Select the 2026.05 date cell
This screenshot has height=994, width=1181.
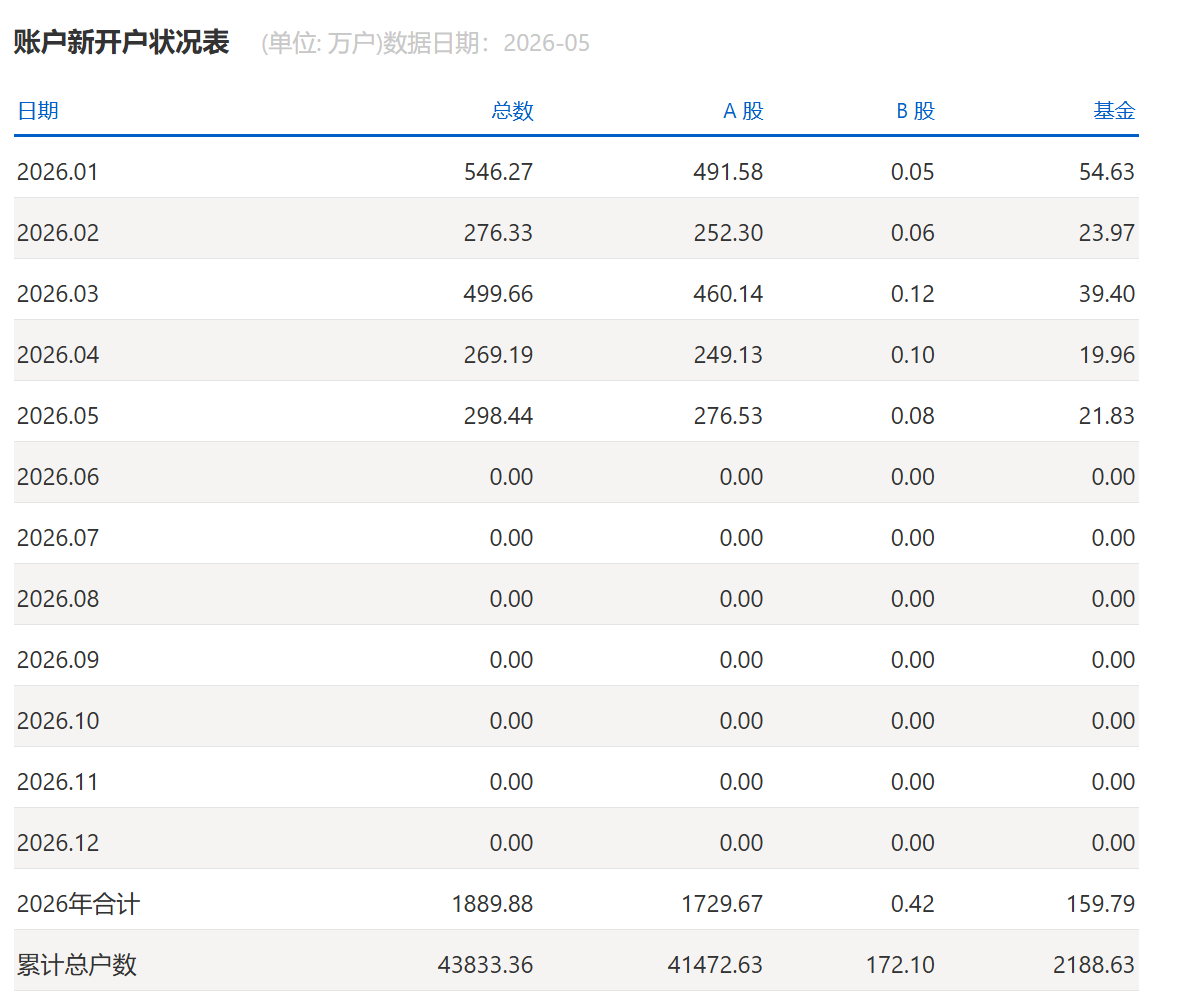[58, 416]
